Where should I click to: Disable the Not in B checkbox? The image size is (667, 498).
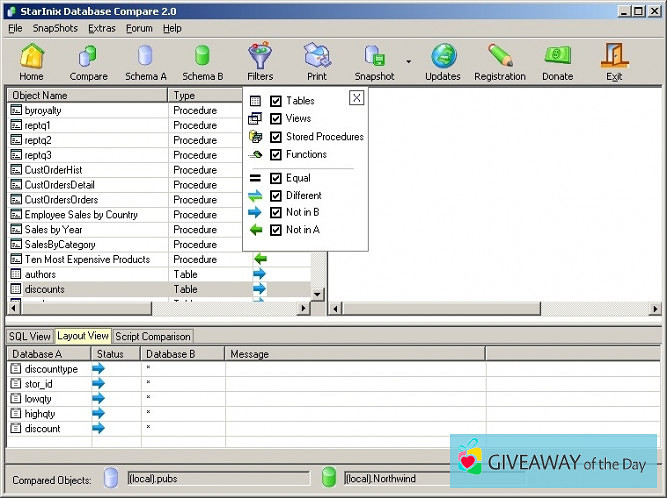coord(276,212)
